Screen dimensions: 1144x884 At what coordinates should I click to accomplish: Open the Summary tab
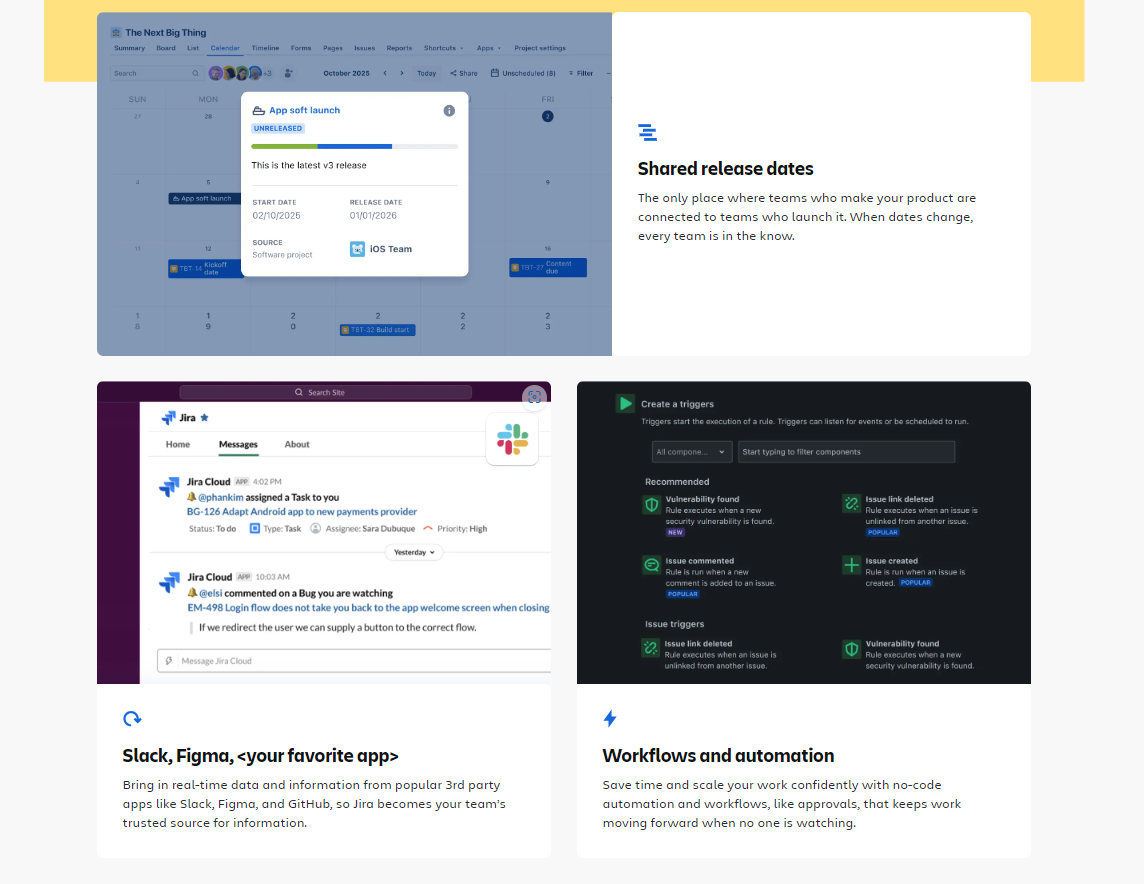point(129,48)
